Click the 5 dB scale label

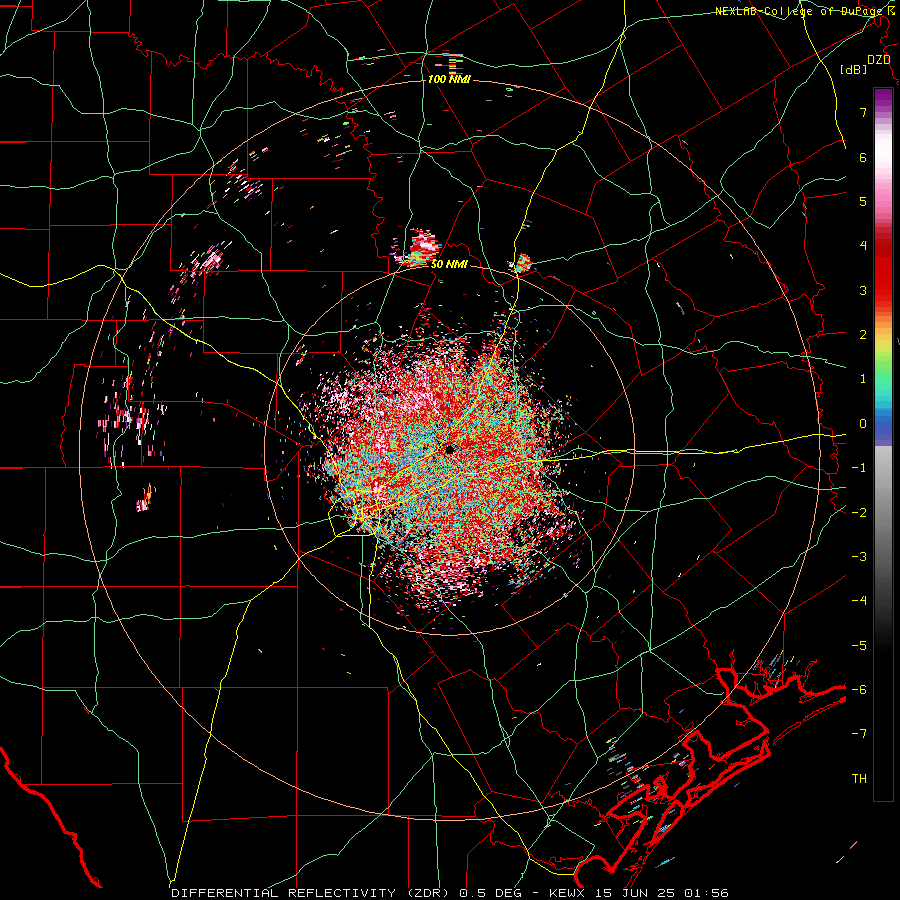click(x=863, y=201)
